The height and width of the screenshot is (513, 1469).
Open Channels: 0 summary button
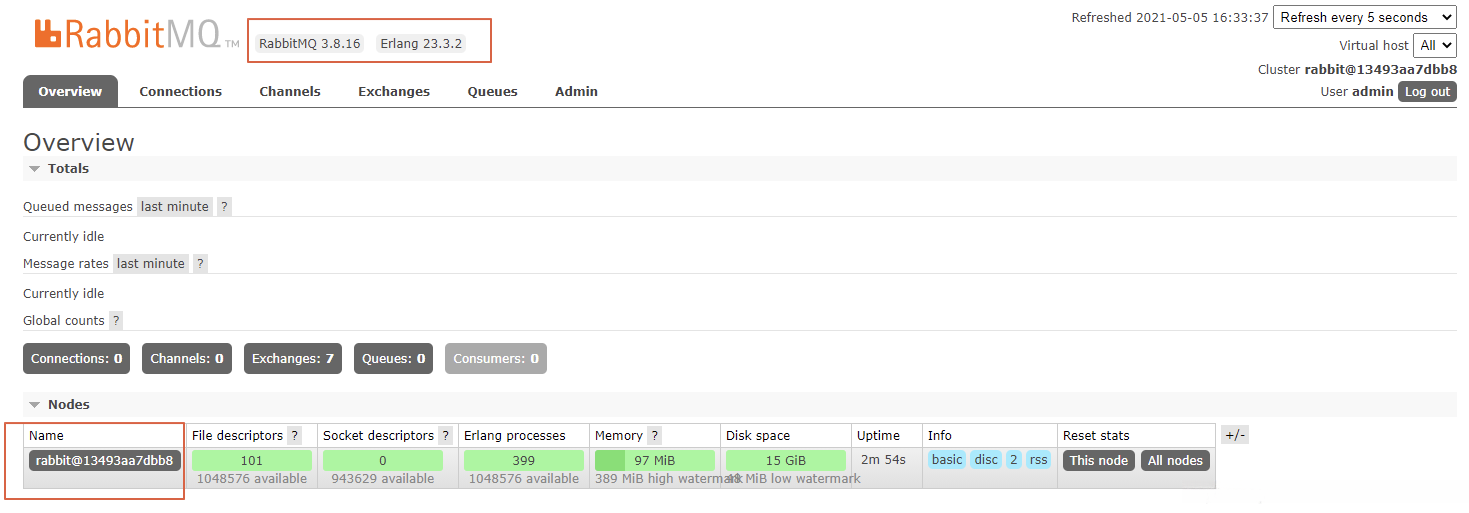coord(187,359)
